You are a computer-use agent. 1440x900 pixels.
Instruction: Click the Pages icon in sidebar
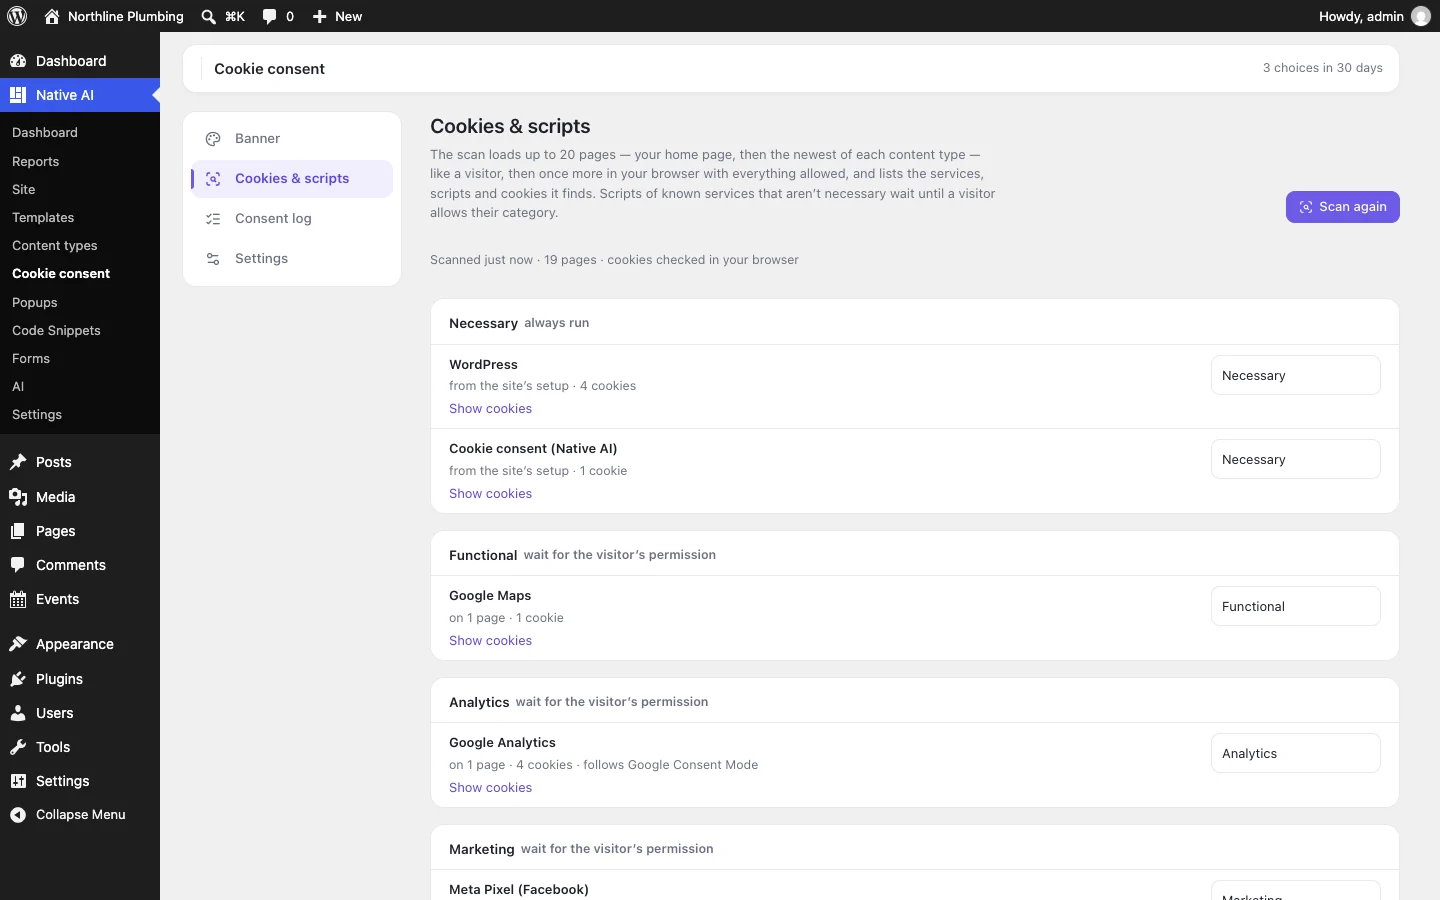pos(18,531)
